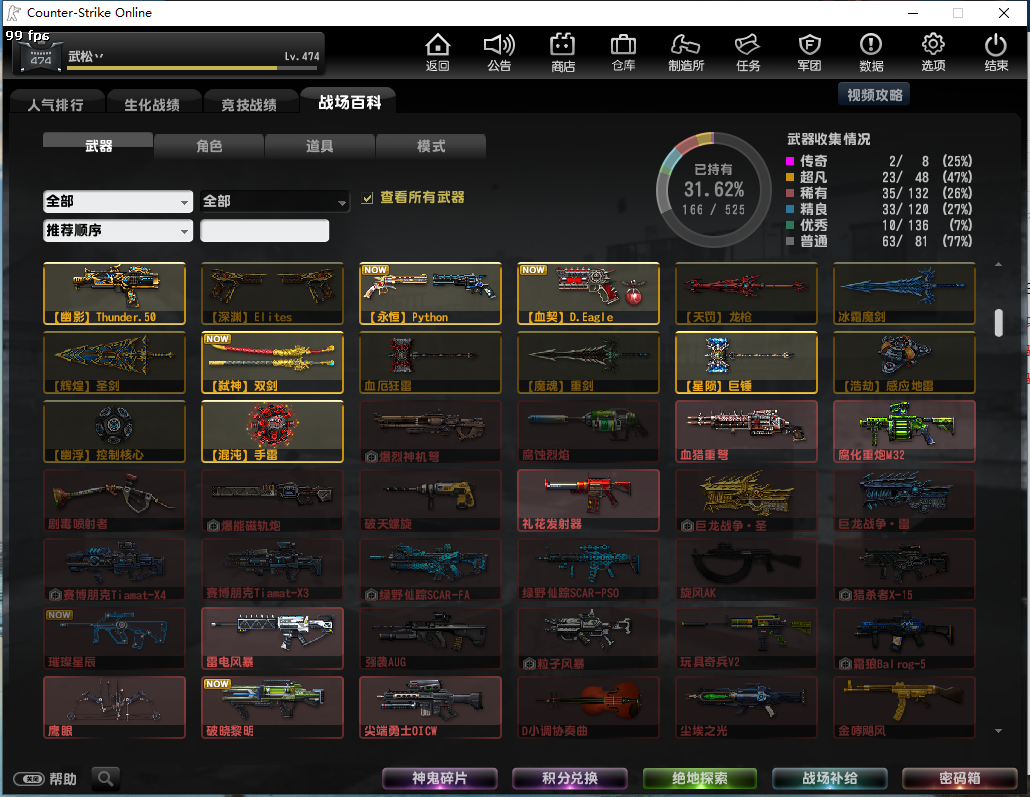
Task: Select the 冰霜魔剑 weapon card
Action: (x=905, y=293)
